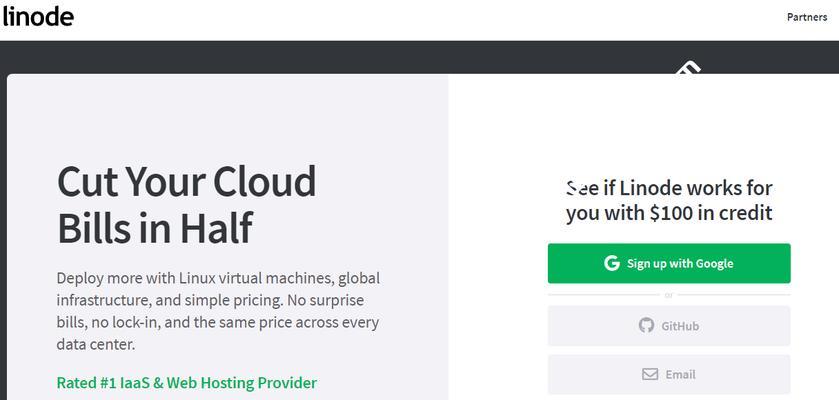Click the 'or' divider between sign-up options

click(668, 295)
